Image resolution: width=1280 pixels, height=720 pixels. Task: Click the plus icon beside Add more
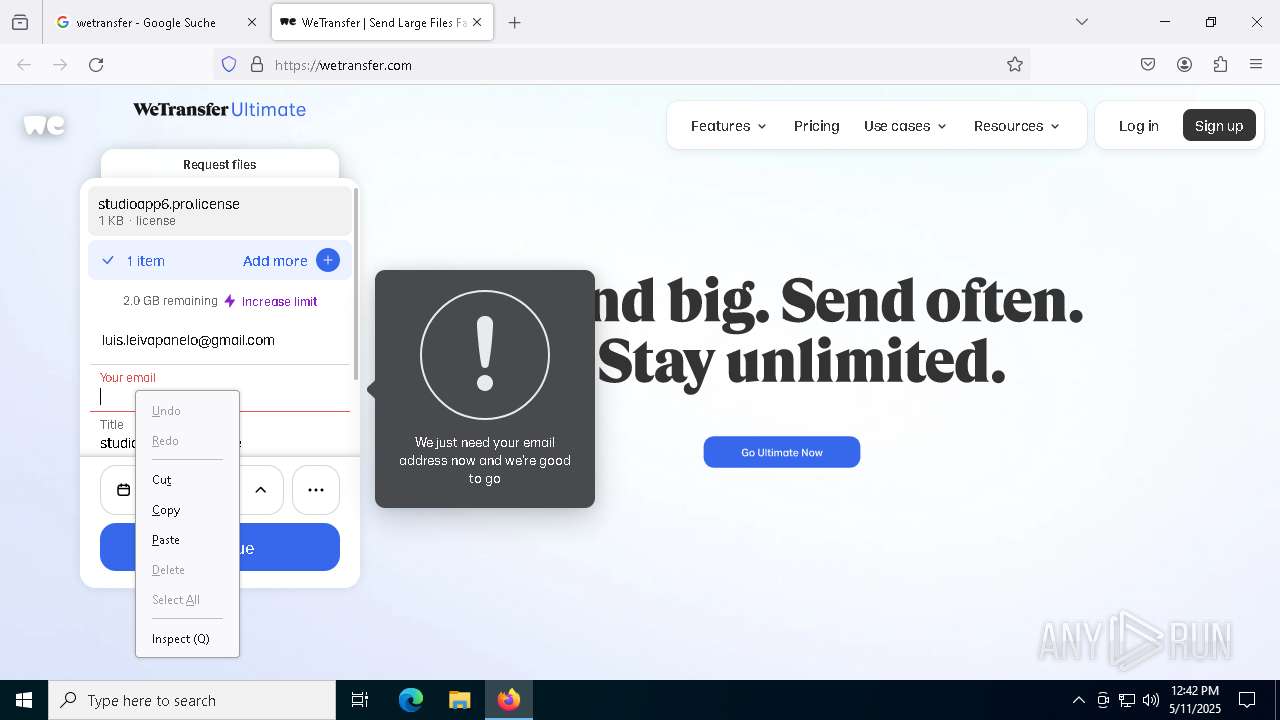coord(328,260)
